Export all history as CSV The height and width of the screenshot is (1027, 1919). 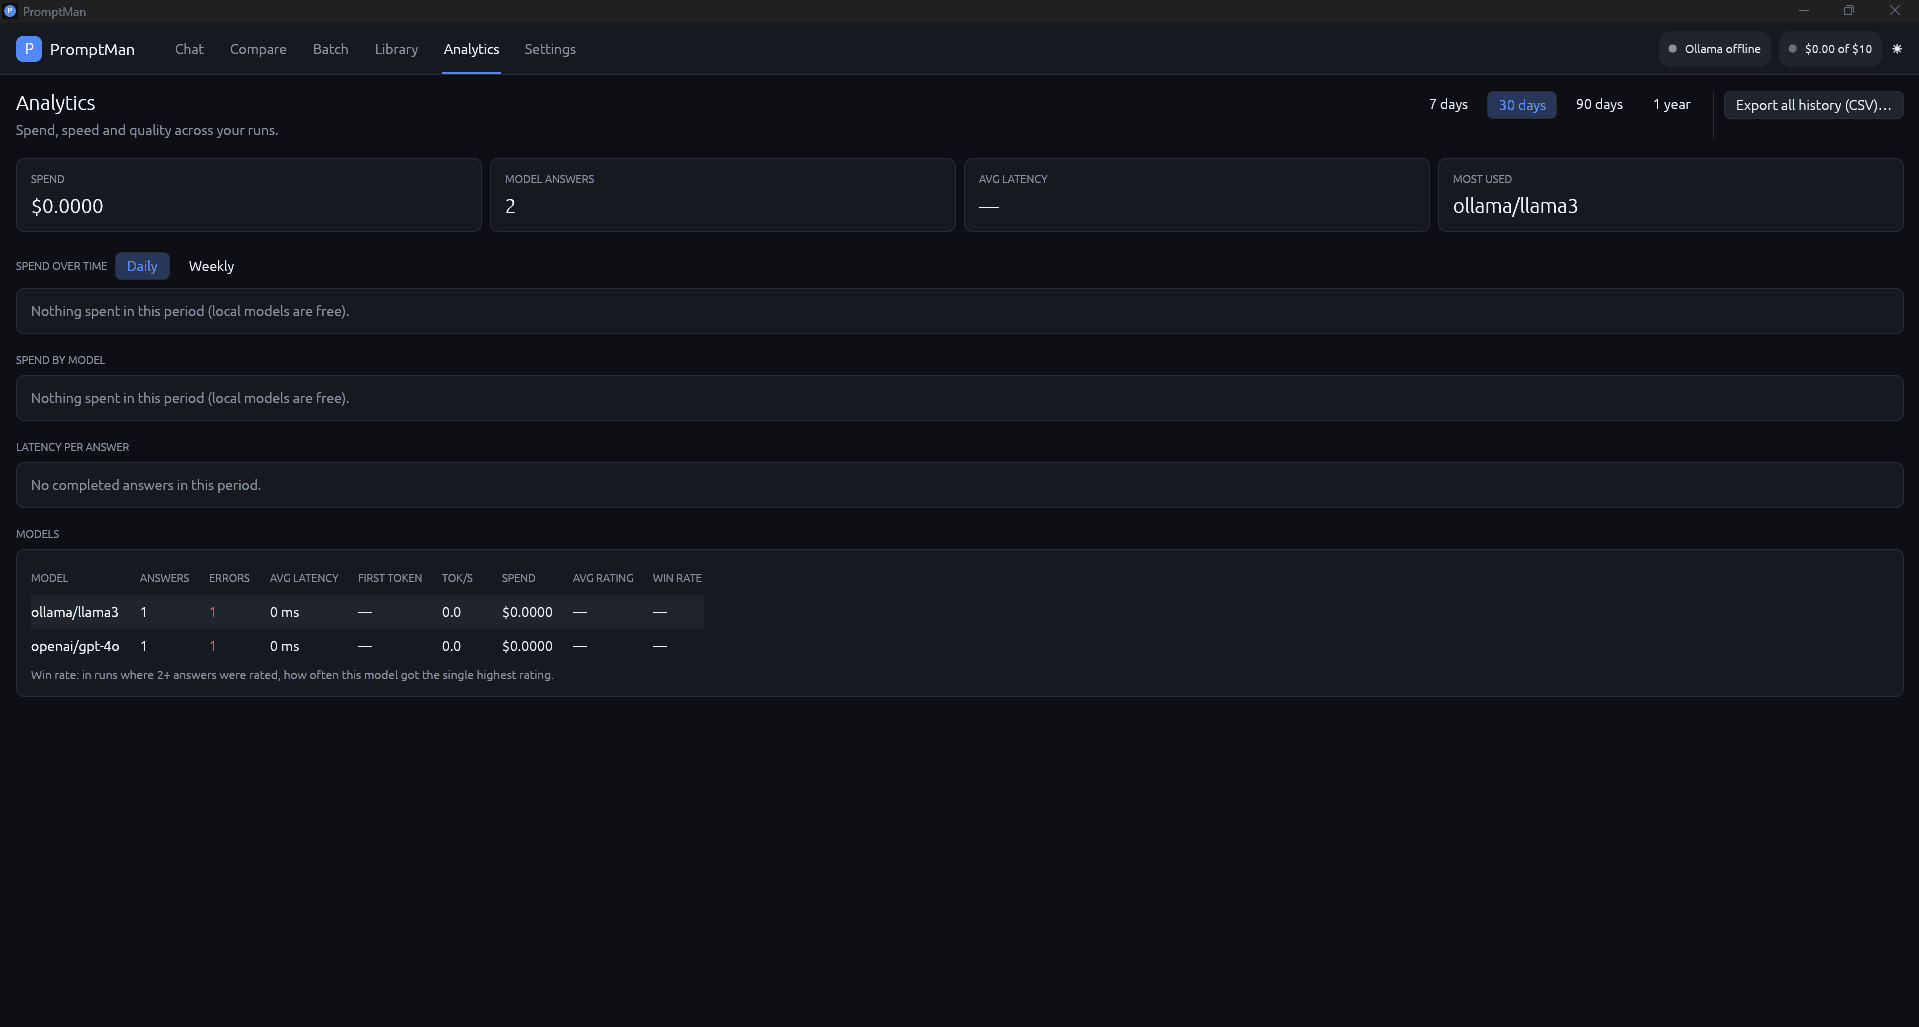(x=1813, y=105)
